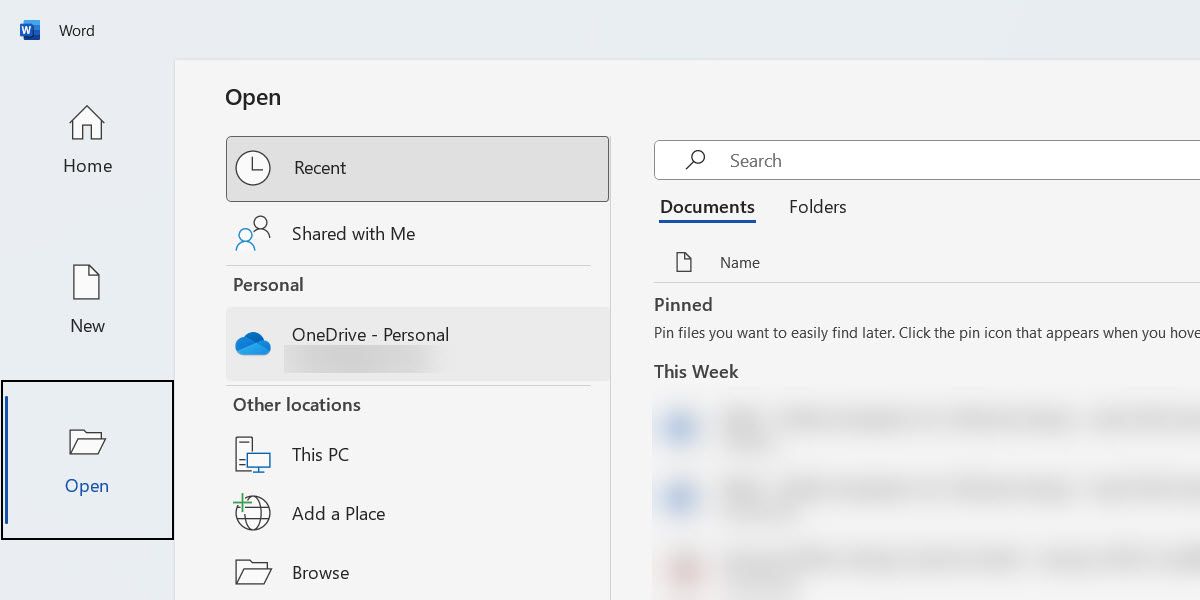Click the OneDrive cloud icon
1200x600 pixels.
coord(253,344)
